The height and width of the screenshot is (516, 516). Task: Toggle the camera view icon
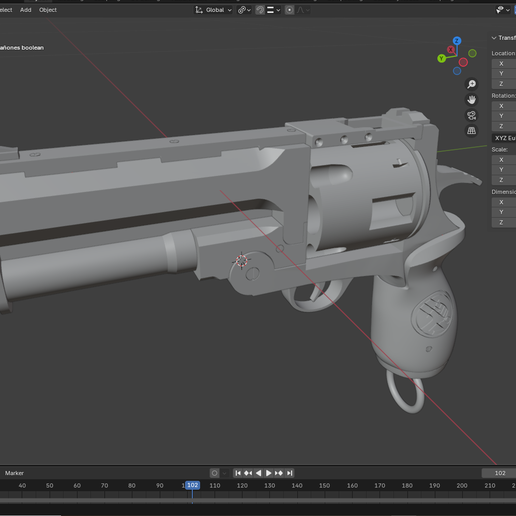tap(471, 115)
